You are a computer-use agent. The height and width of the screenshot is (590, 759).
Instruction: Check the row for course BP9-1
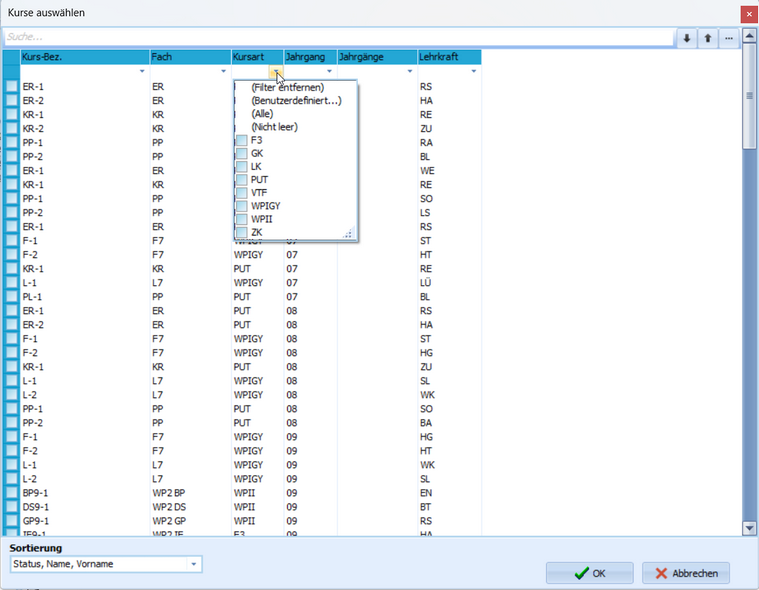tap(12, 493)
